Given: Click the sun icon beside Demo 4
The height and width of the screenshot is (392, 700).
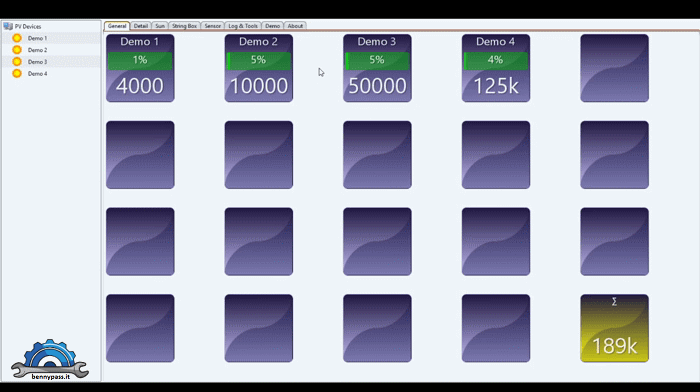Looking at the screenshot, I should coord(17,74).
